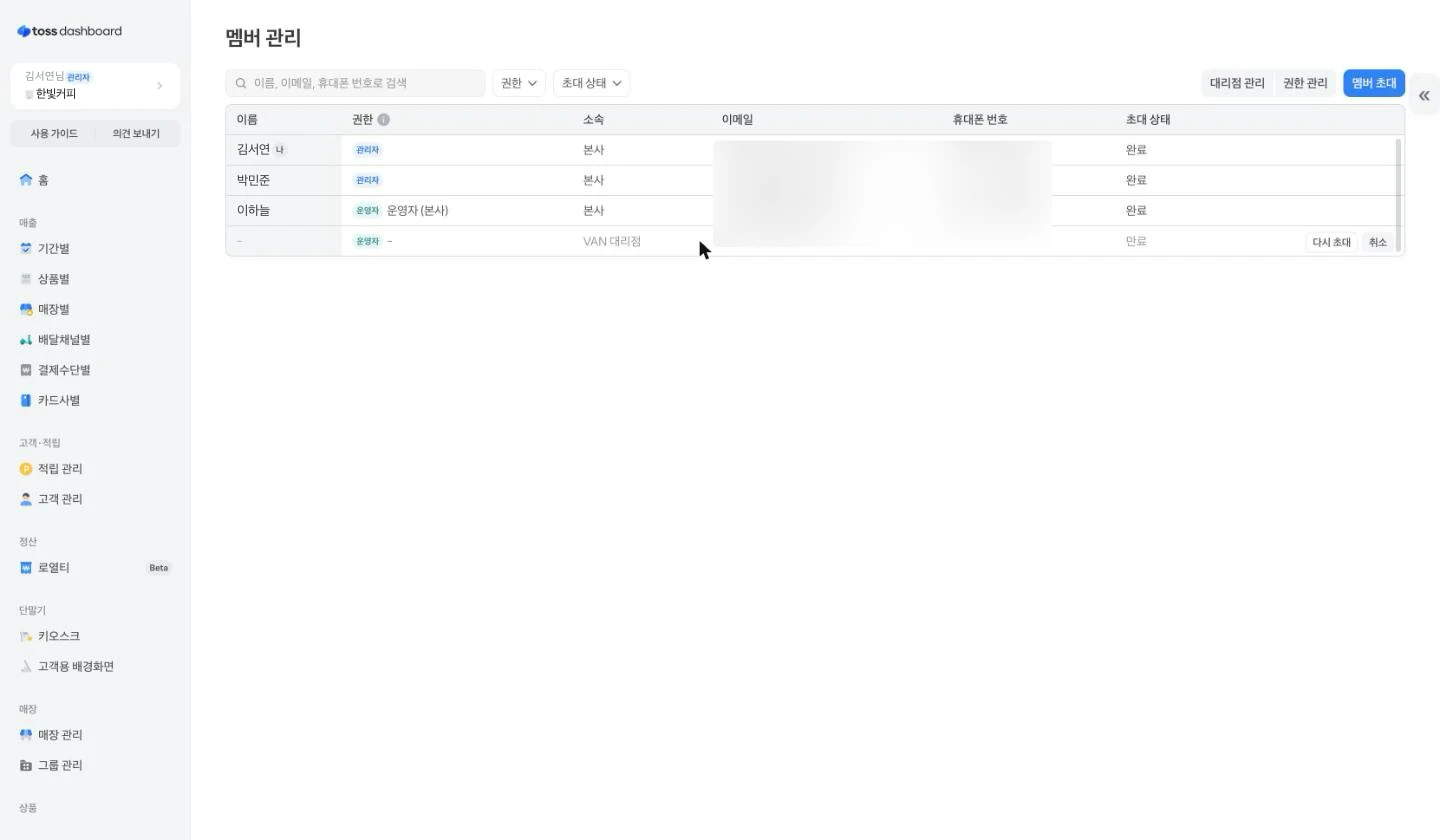The width and height of the screenshot is (1440, 840).
Task: Open 고객용 배경화면 icon
Action: pyautogui.click(x=26, y=666)
